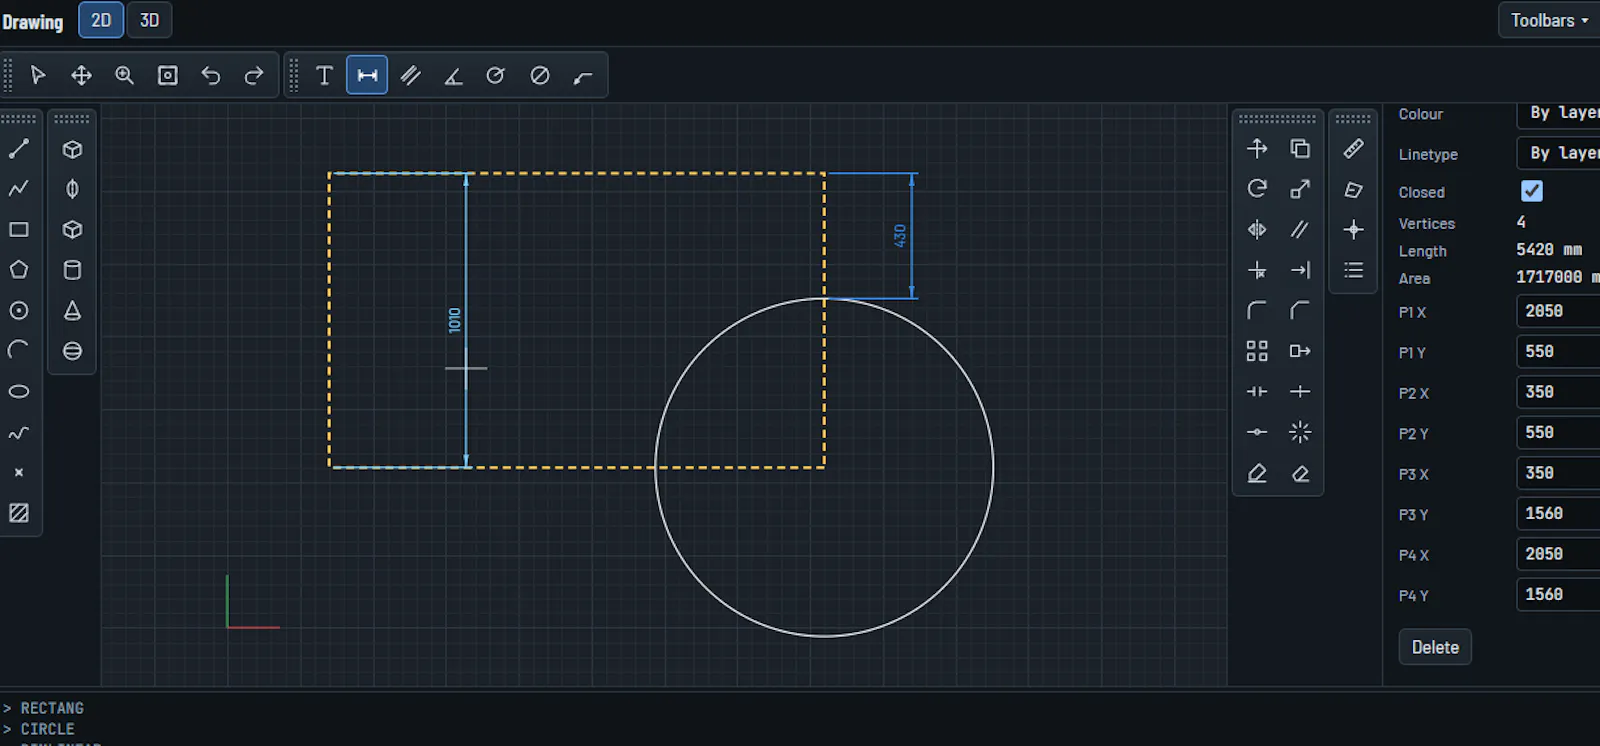1600x746 pixels.
Task: Undo the last action
Action: pos(211,75)
